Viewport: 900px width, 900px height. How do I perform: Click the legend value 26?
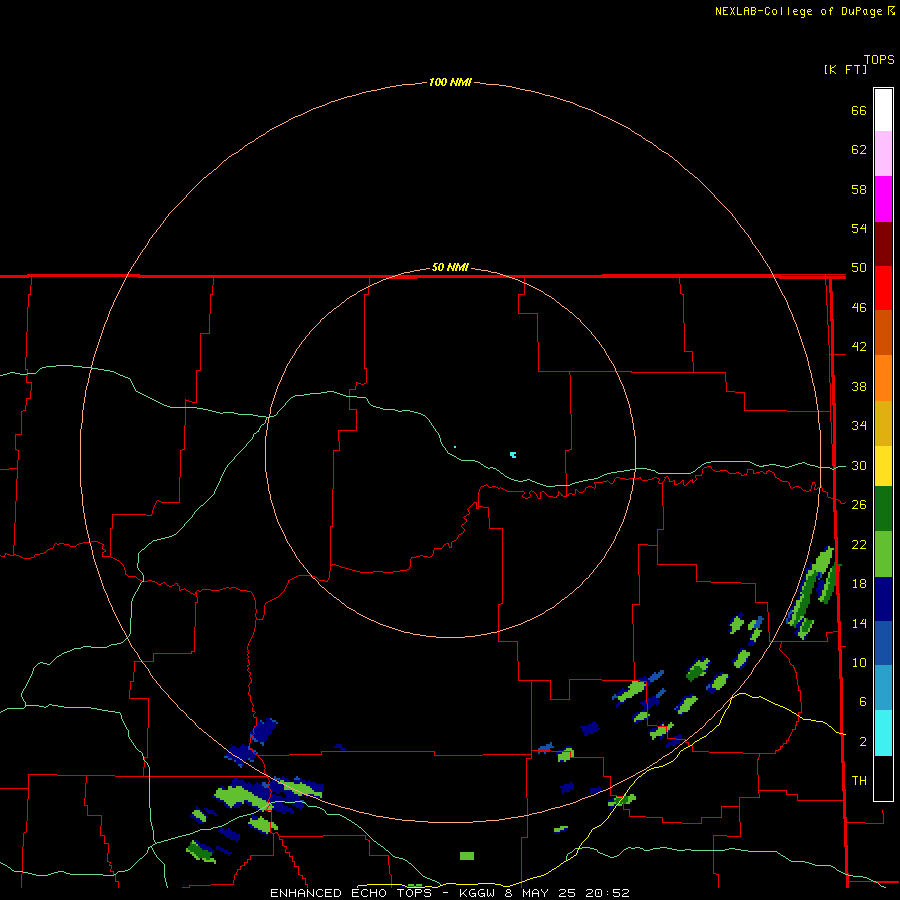coord(859,505)
